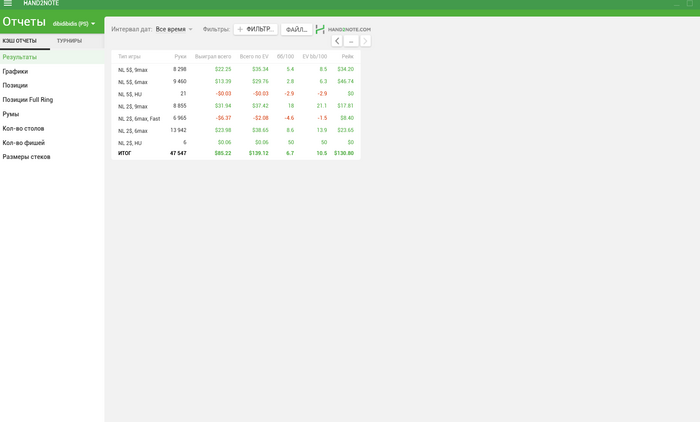Sort by Тип игры column header
700x422 pixels.
(129, 57)
